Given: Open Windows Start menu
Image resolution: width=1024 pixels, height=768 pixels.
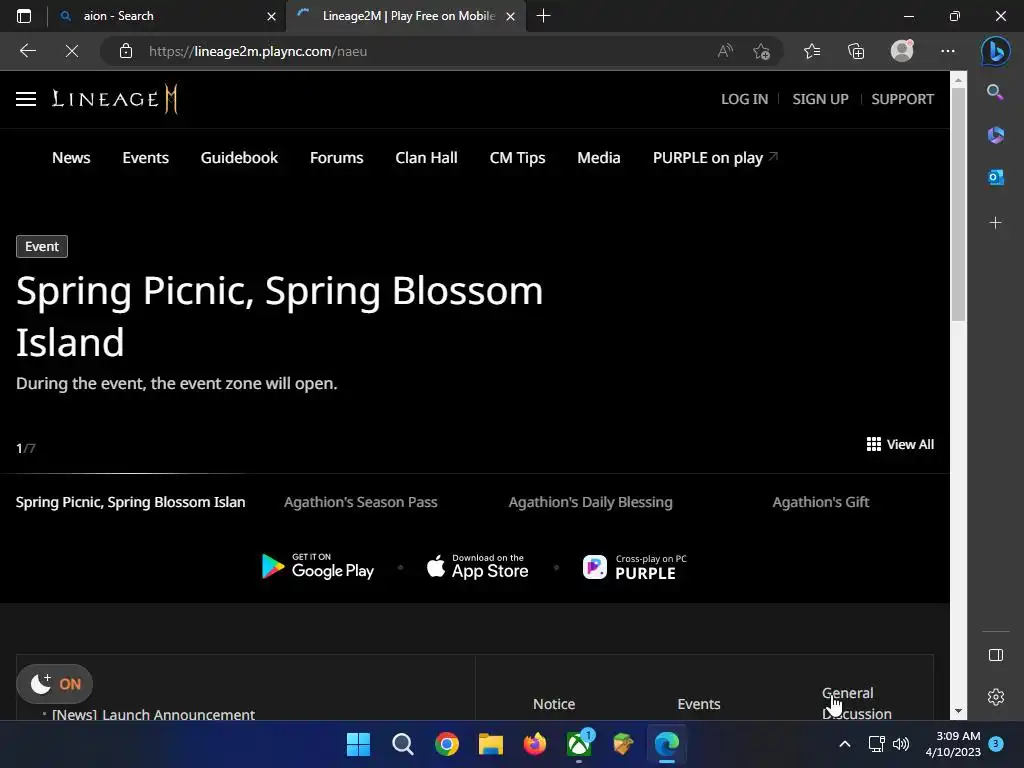Looking at the screenshot, I should coord(358,744).
